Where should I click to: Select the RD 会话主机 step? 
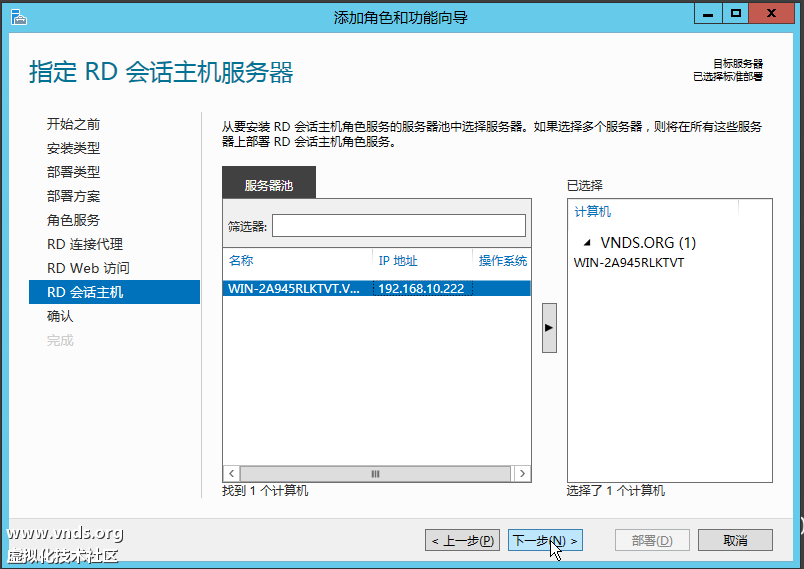[114, 292]
